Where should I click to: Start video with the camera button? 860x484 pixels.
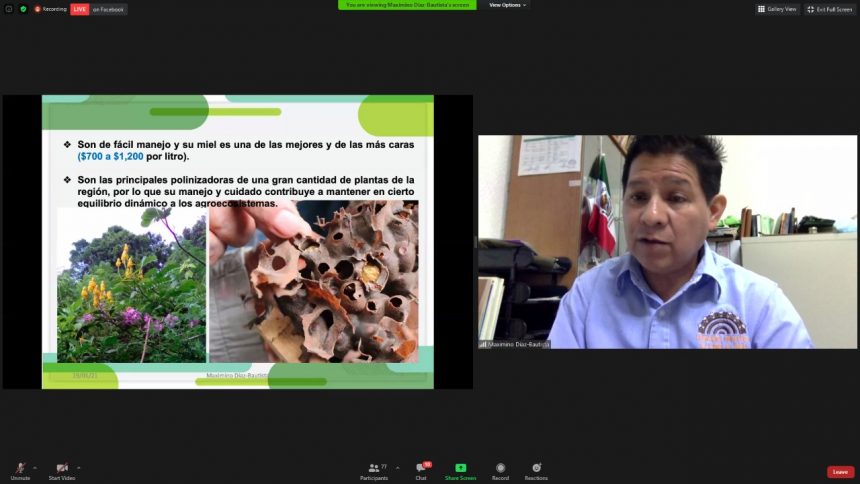(x=62, y=469)
